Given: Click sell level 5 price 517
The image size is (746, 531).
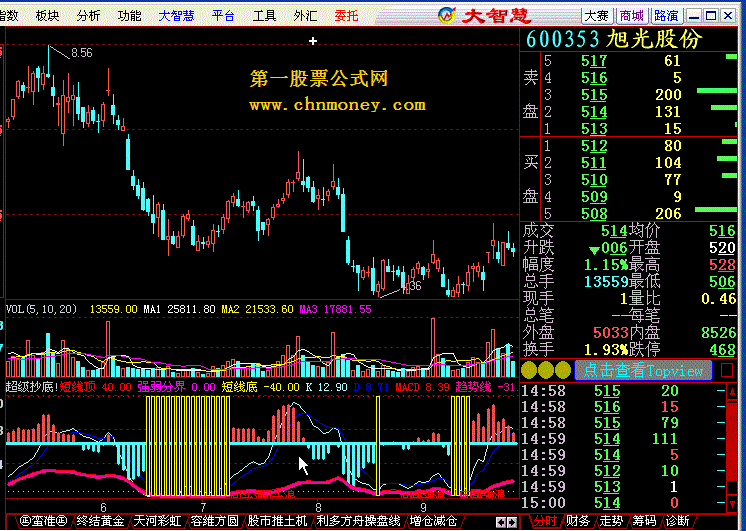Looking at the screenshot, I should [594, 61].
